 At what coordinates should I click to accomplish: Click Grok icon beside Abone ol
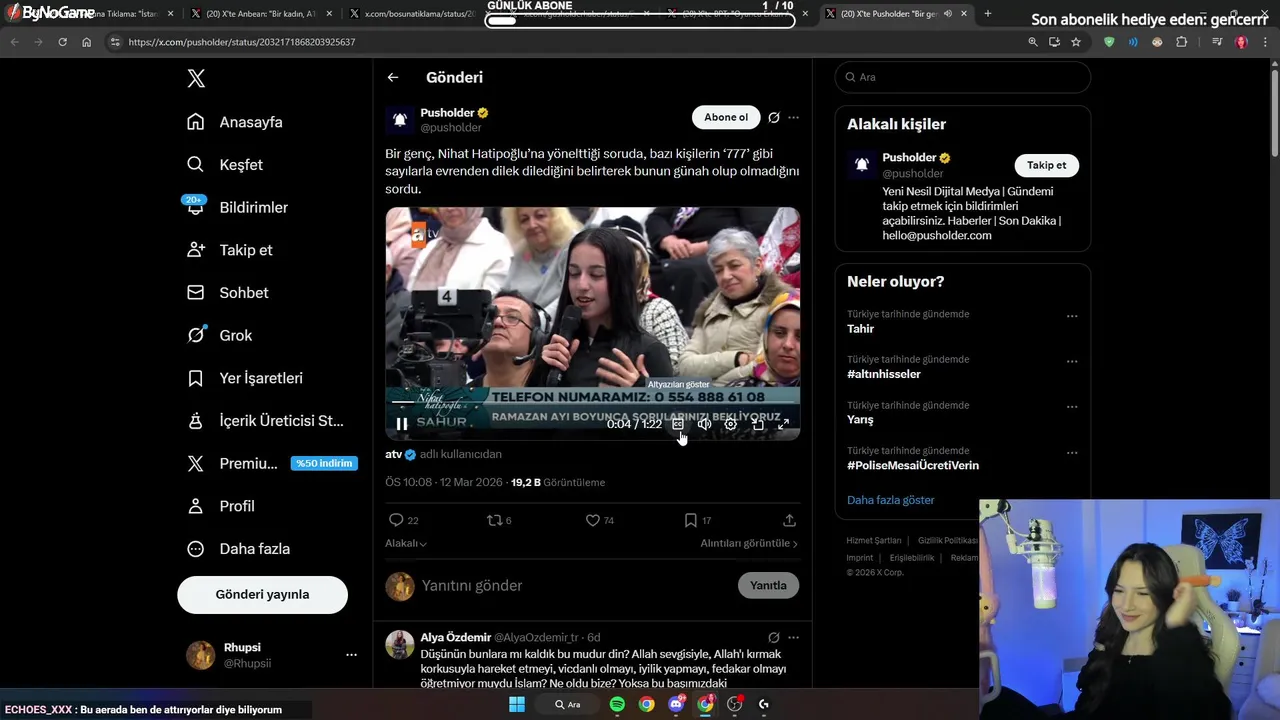point(774,118)
